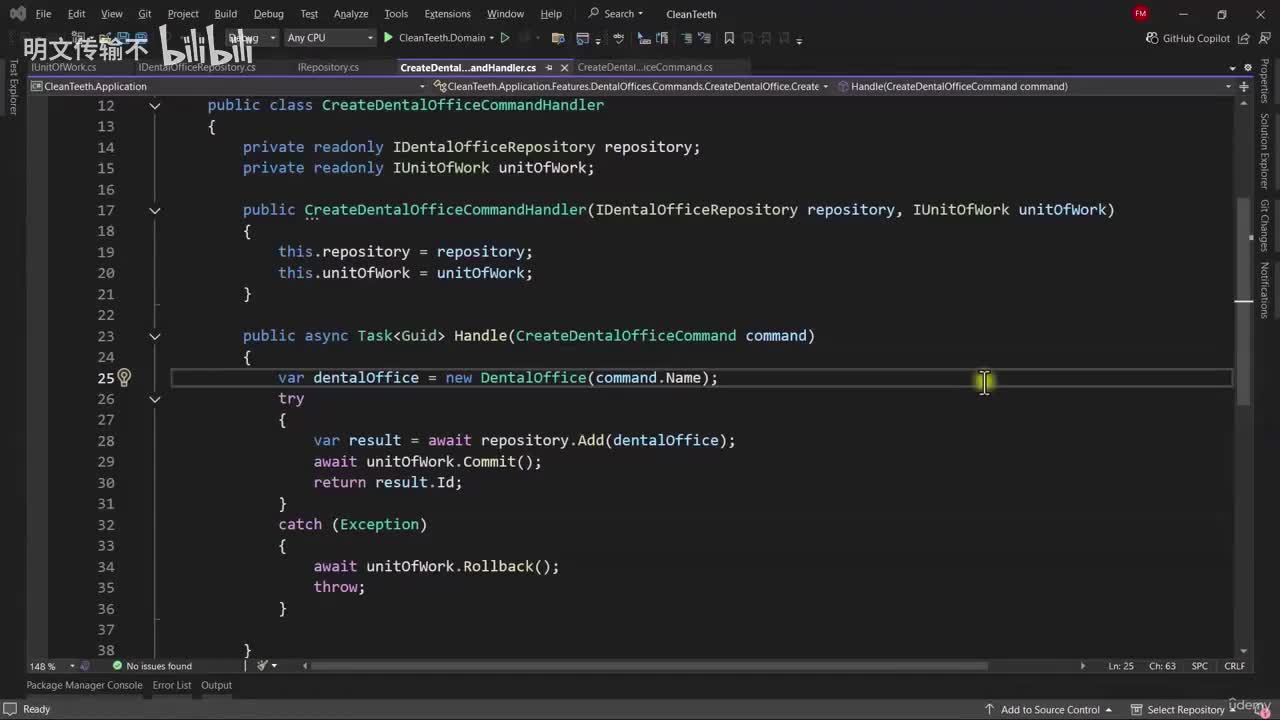Collapse the Handle method at line 23

point(155,336)
